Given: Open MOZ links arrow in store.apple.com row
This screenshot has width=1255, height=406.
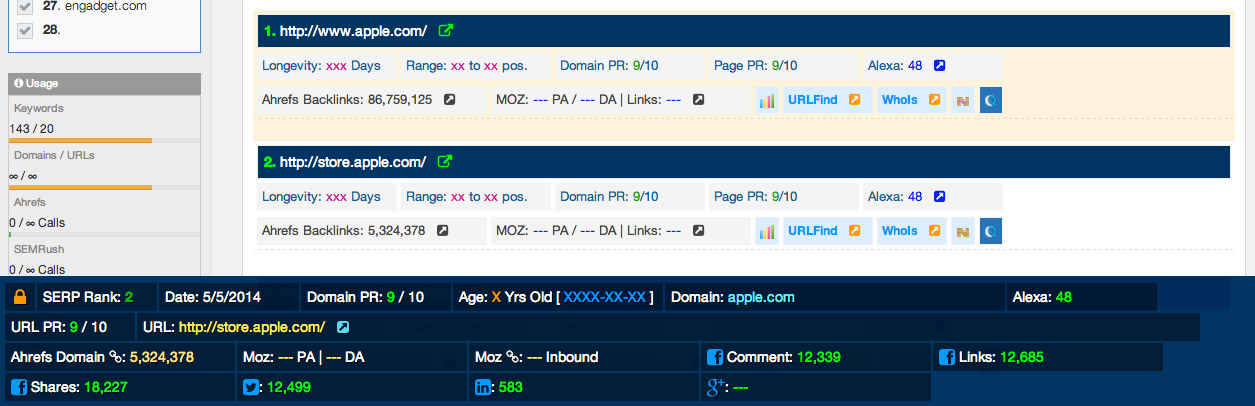Looking at the screenshot, I should point(699,231).
